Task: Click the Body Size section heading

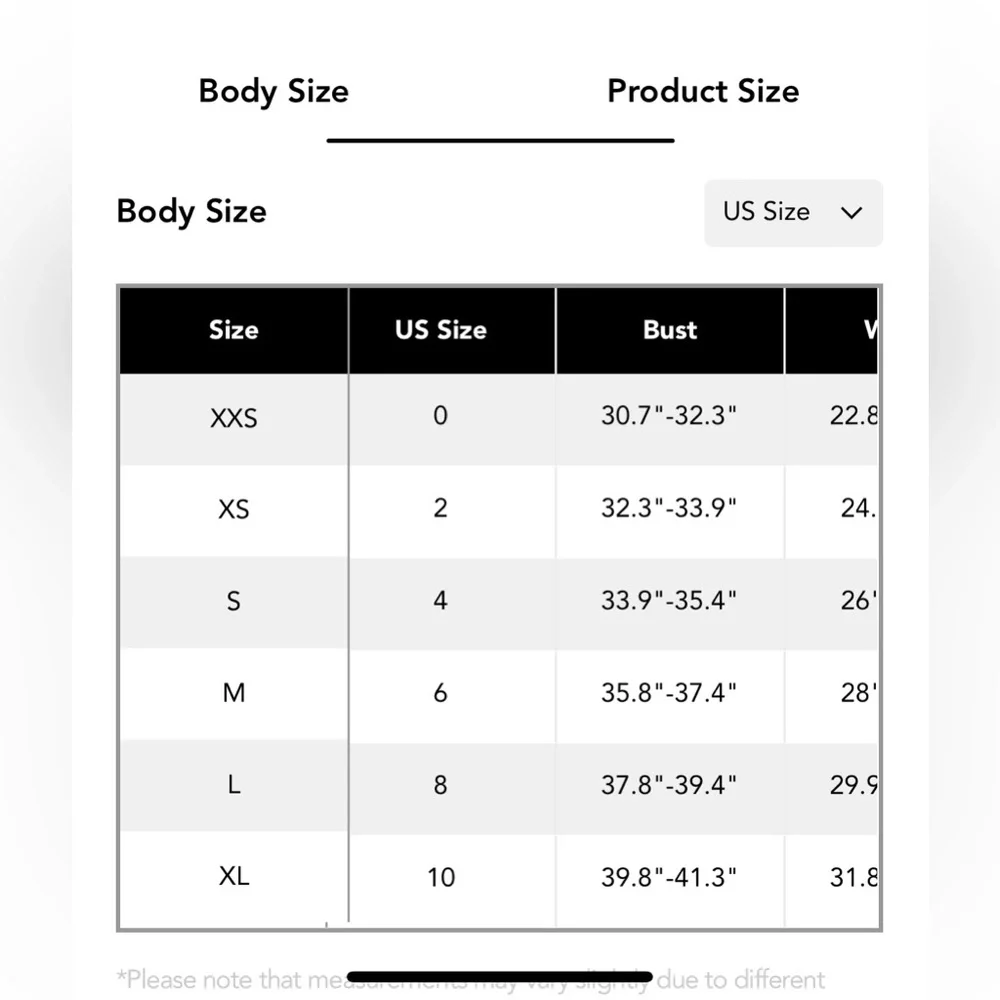Action: [x=191, y=212]
